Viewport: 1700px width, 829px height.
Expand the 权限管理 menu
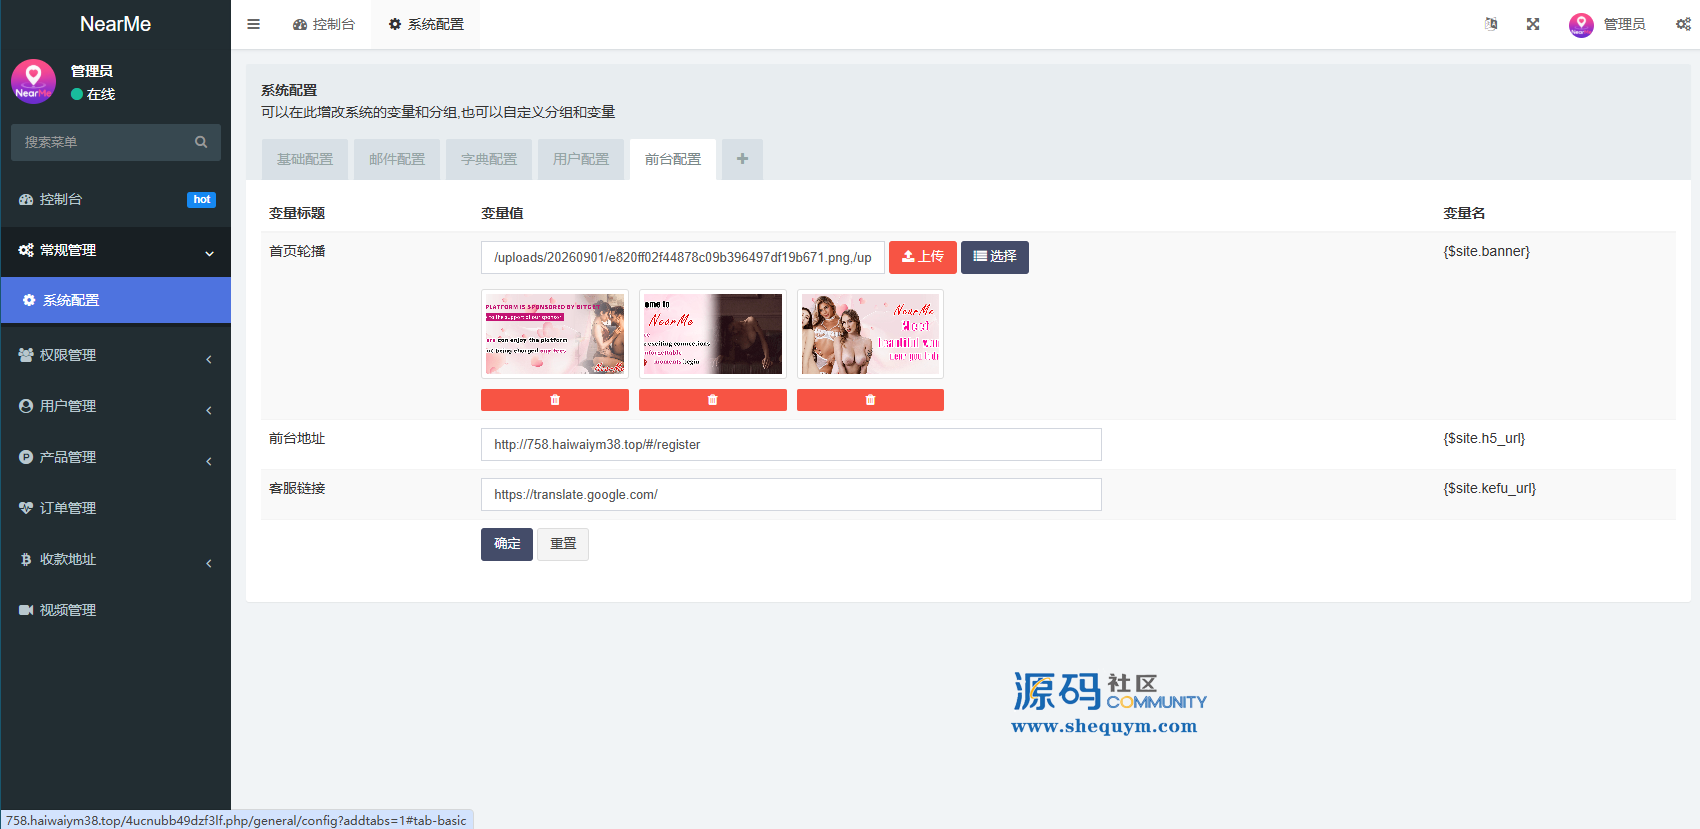pyautogui.click(x=116, y=355)
